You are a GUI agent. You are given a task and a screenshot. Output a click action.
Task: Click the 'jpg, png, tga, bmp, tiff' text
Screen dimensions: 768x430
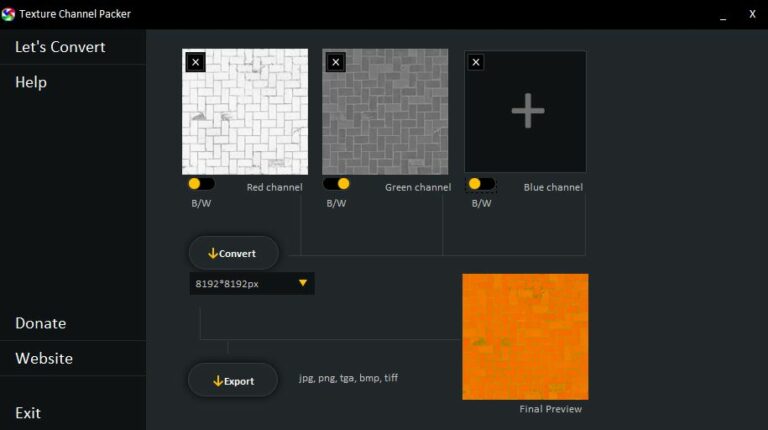(348, 378)
